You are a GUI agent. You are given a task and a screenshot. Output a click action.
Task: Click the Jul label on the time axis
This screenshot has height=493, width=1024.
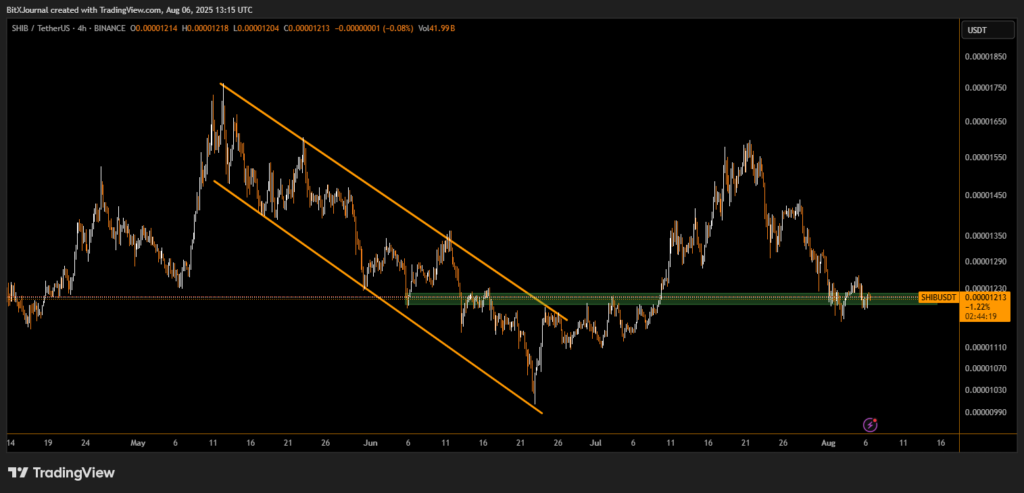597,441
